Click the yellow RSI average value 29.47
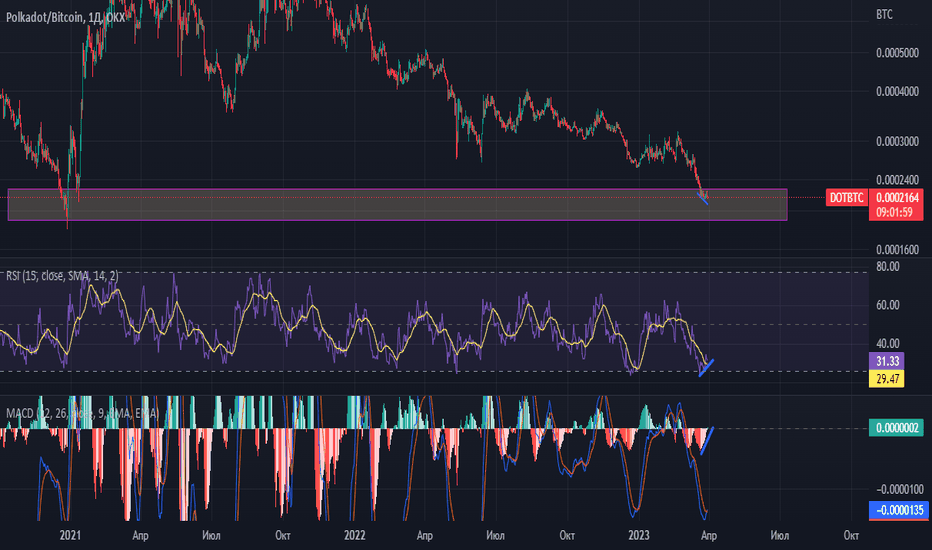Screen dimensions: 932x550 887,379
